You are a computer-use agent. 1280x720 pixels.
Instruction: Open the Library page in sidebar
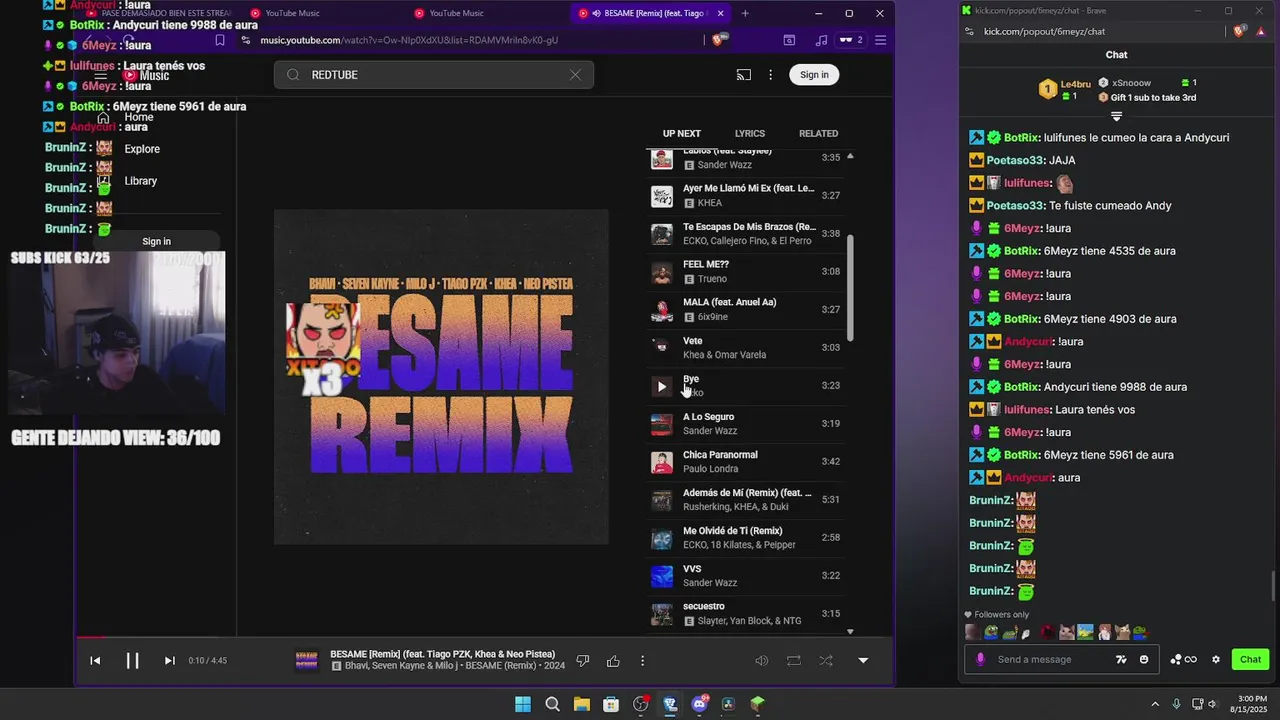pos(141,181)
